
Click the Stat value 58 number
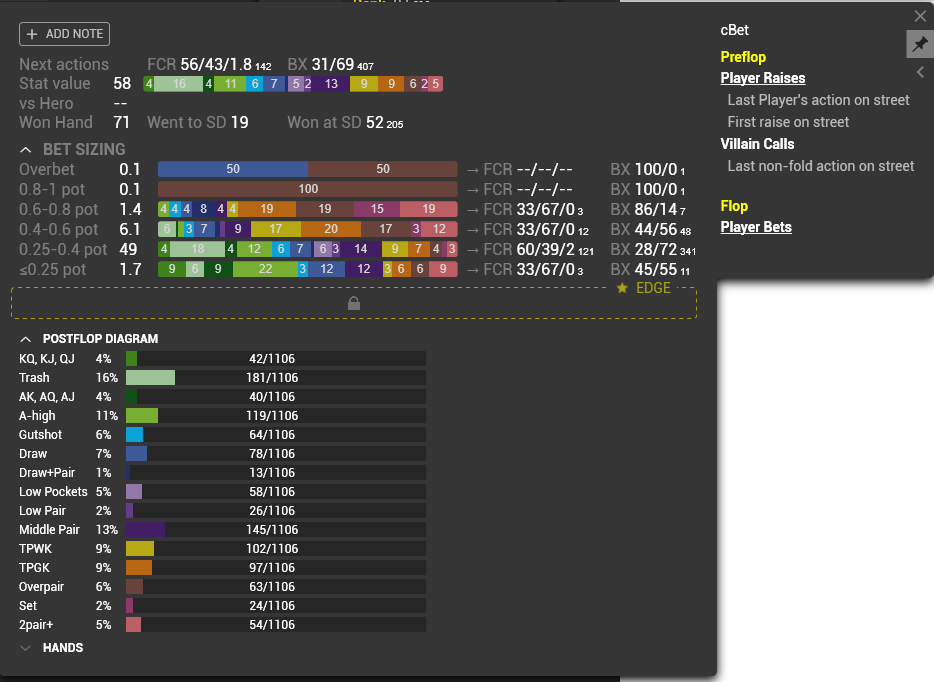[122, 84]
